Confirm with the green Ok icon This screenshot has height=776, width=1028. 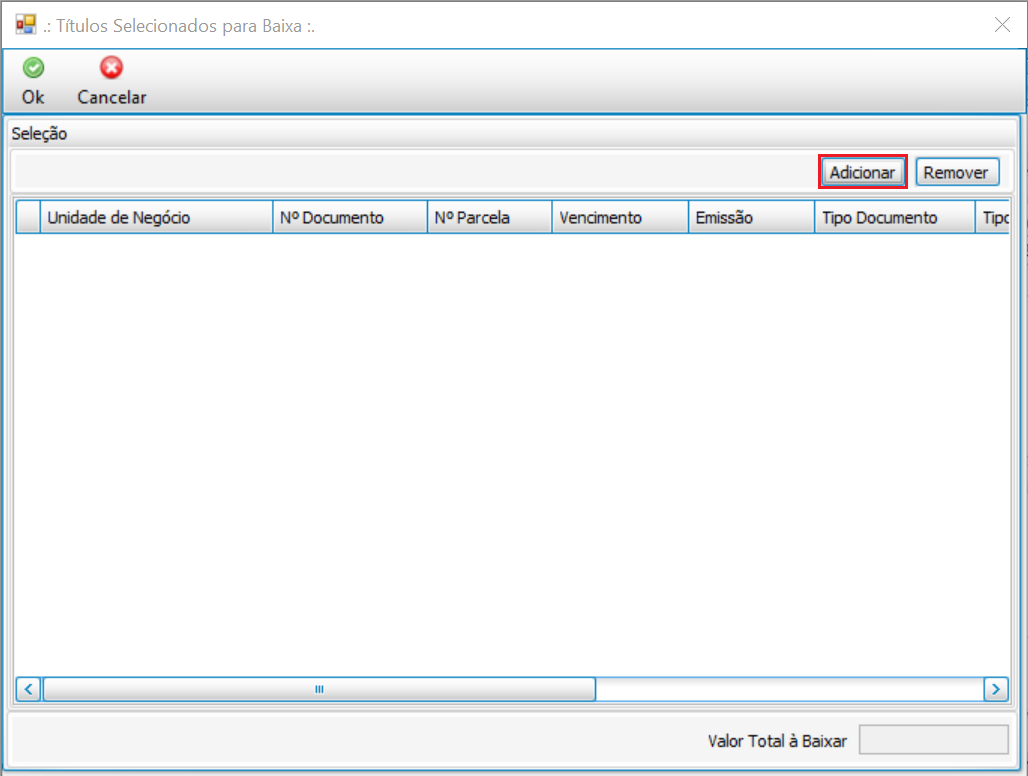(33, 68)
